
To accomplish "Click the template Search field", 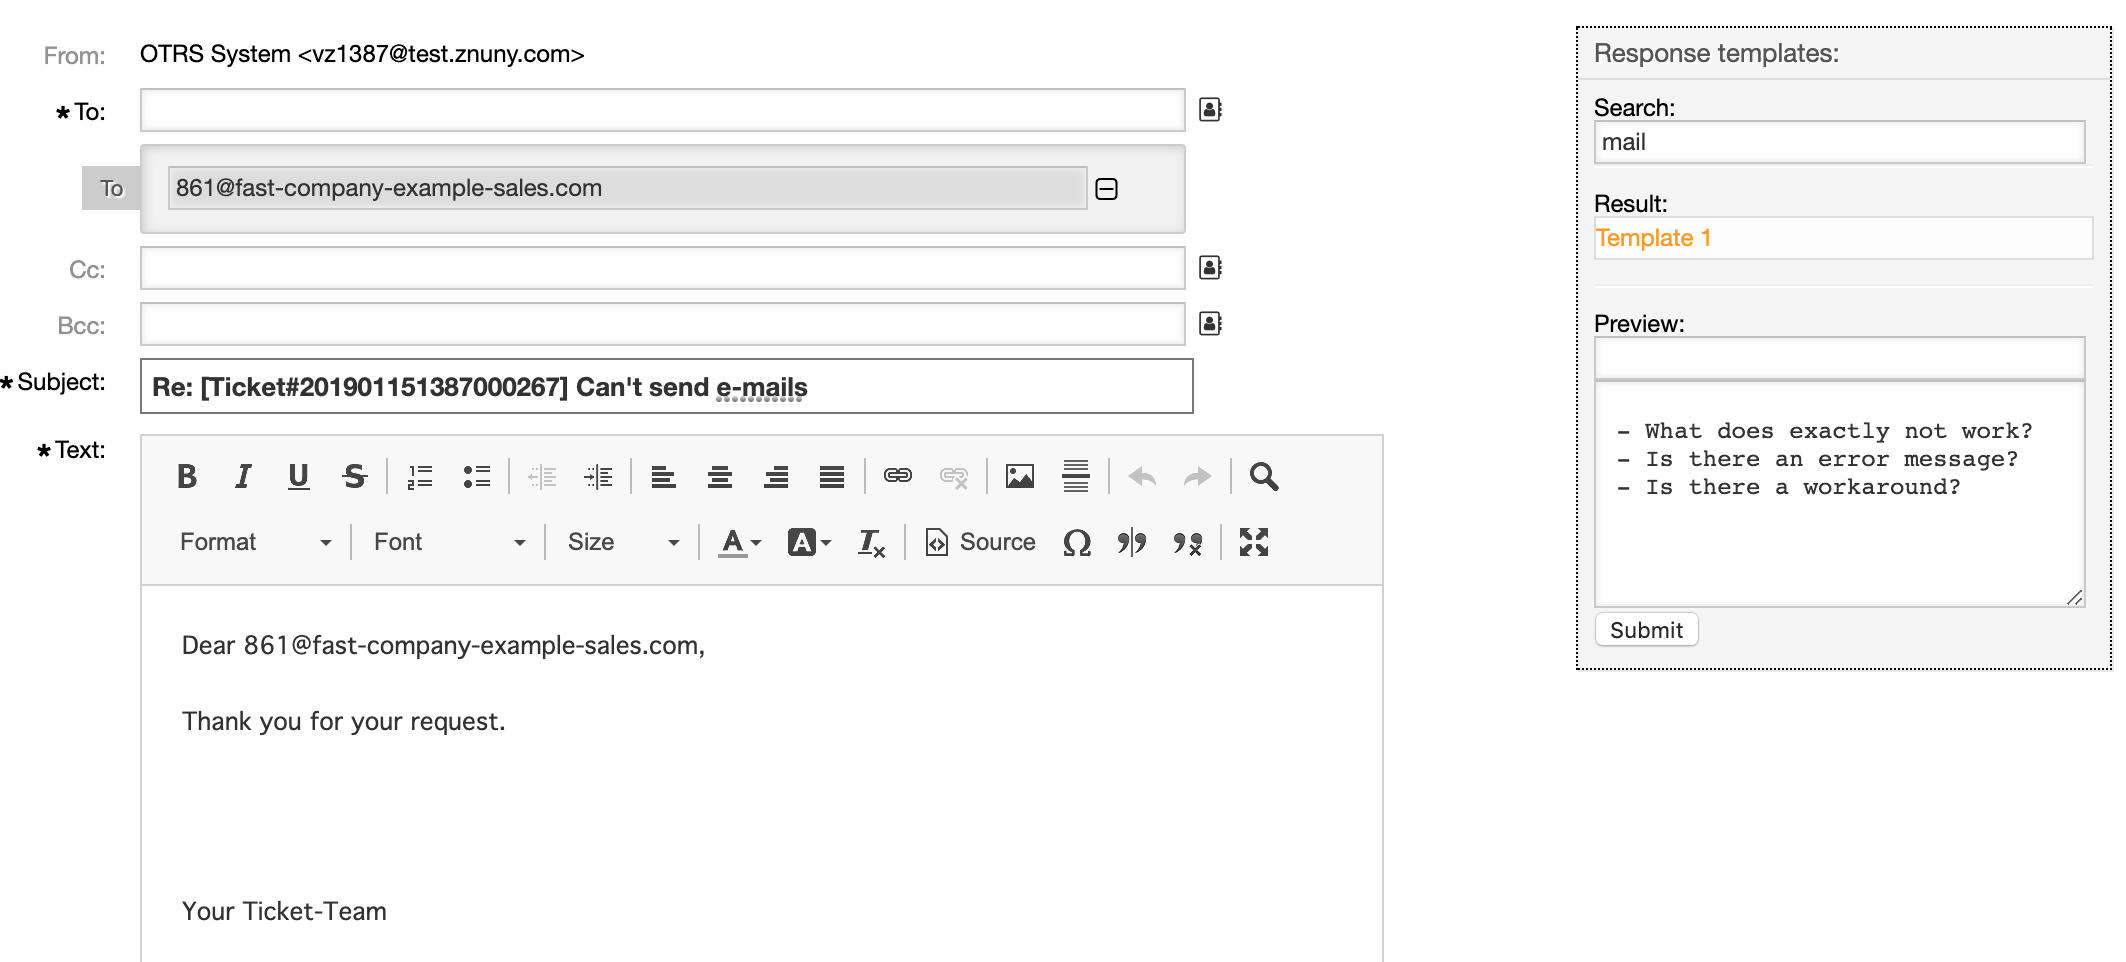I will click(x=1838, y=142).
